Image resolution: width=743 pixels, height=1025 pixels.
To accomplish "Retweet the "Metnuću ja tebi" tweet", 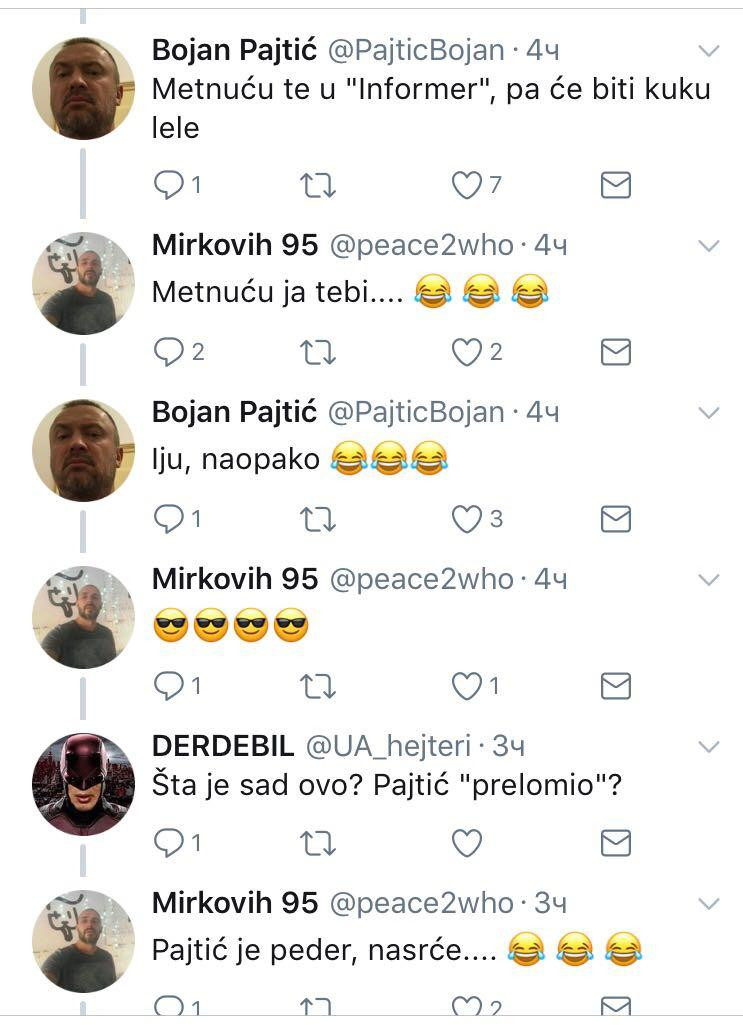I will [318, 352].
